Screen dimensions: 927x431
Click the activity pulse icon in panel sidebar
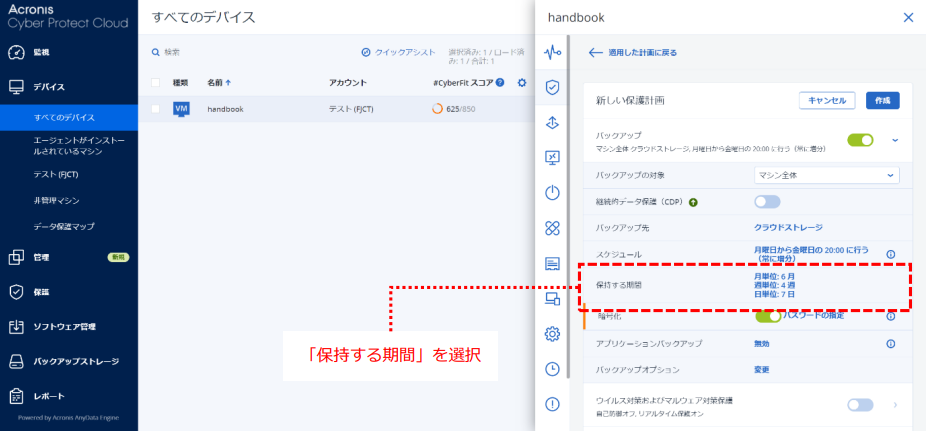point(552,52)
